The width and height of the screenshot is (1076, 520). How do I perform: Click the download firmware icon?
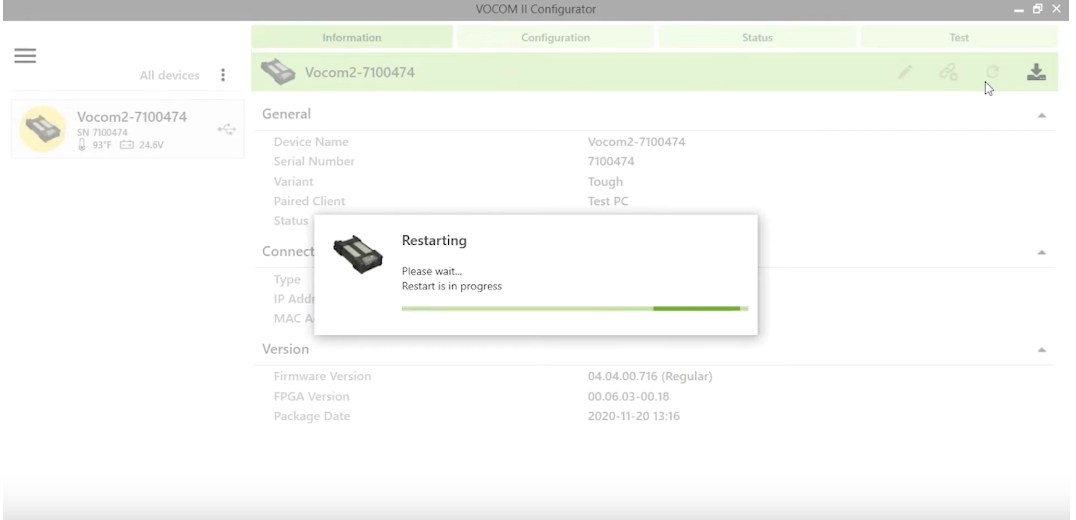(1036, 72)
